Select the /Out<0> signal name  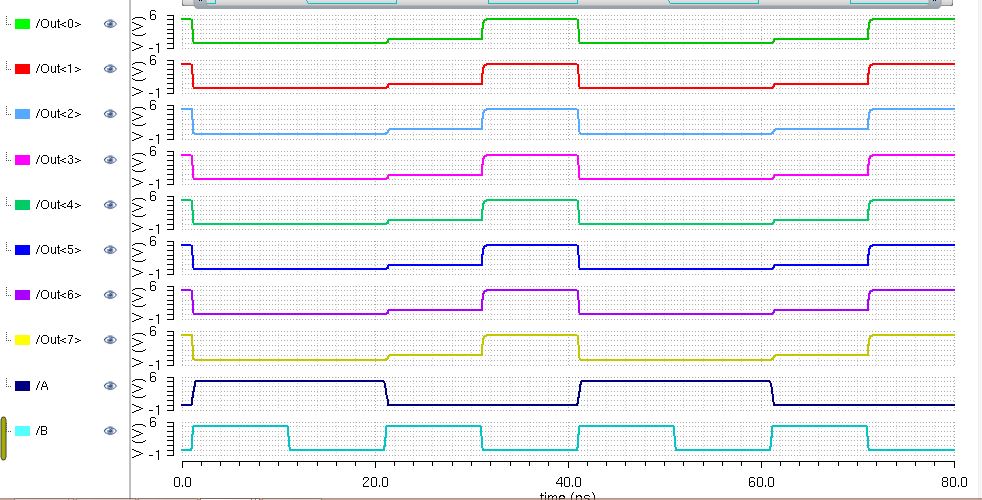coord(58,24)
